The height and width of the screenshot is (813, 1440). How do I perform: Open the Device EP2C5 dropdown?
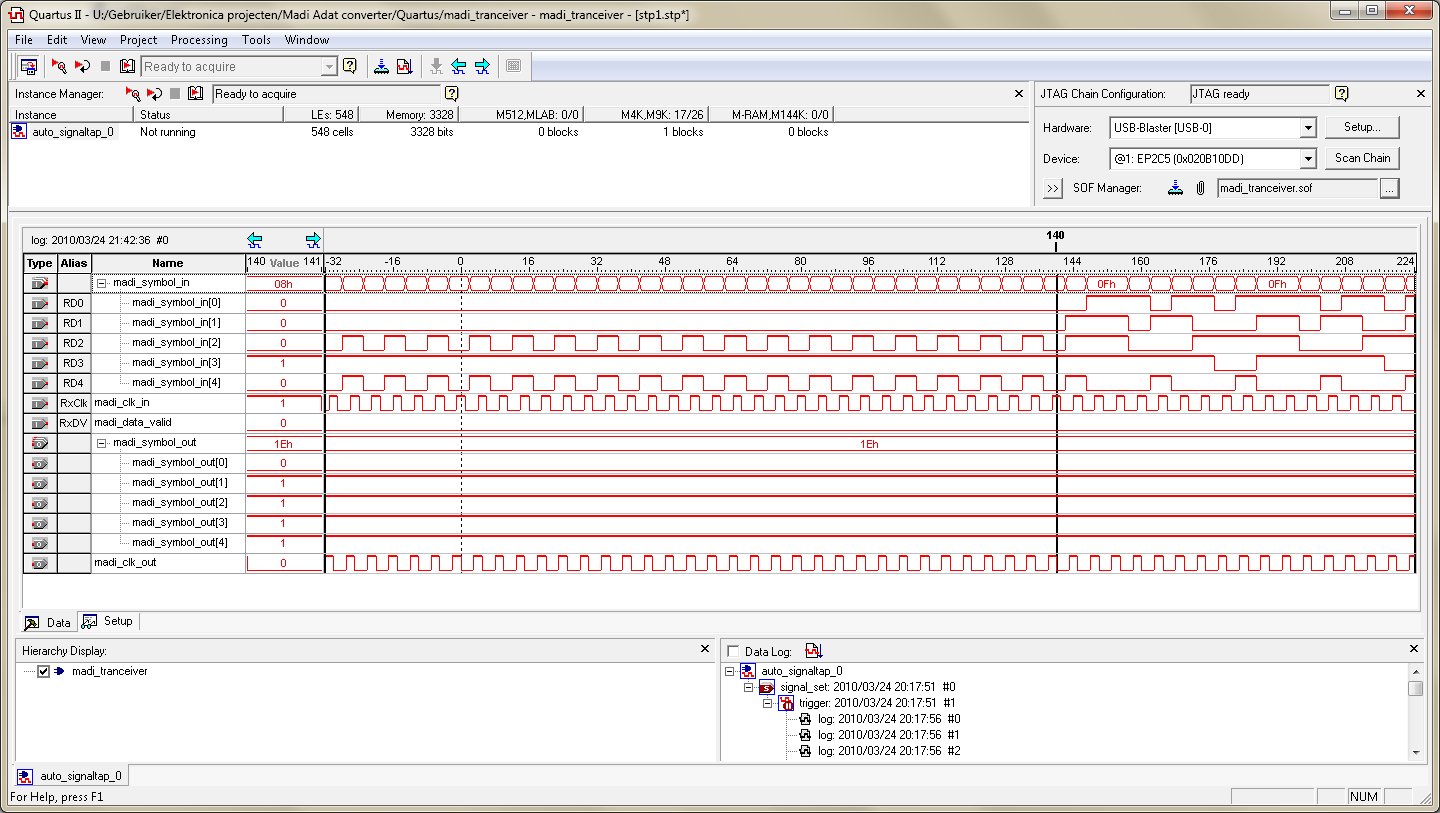tap(1307, 159)
